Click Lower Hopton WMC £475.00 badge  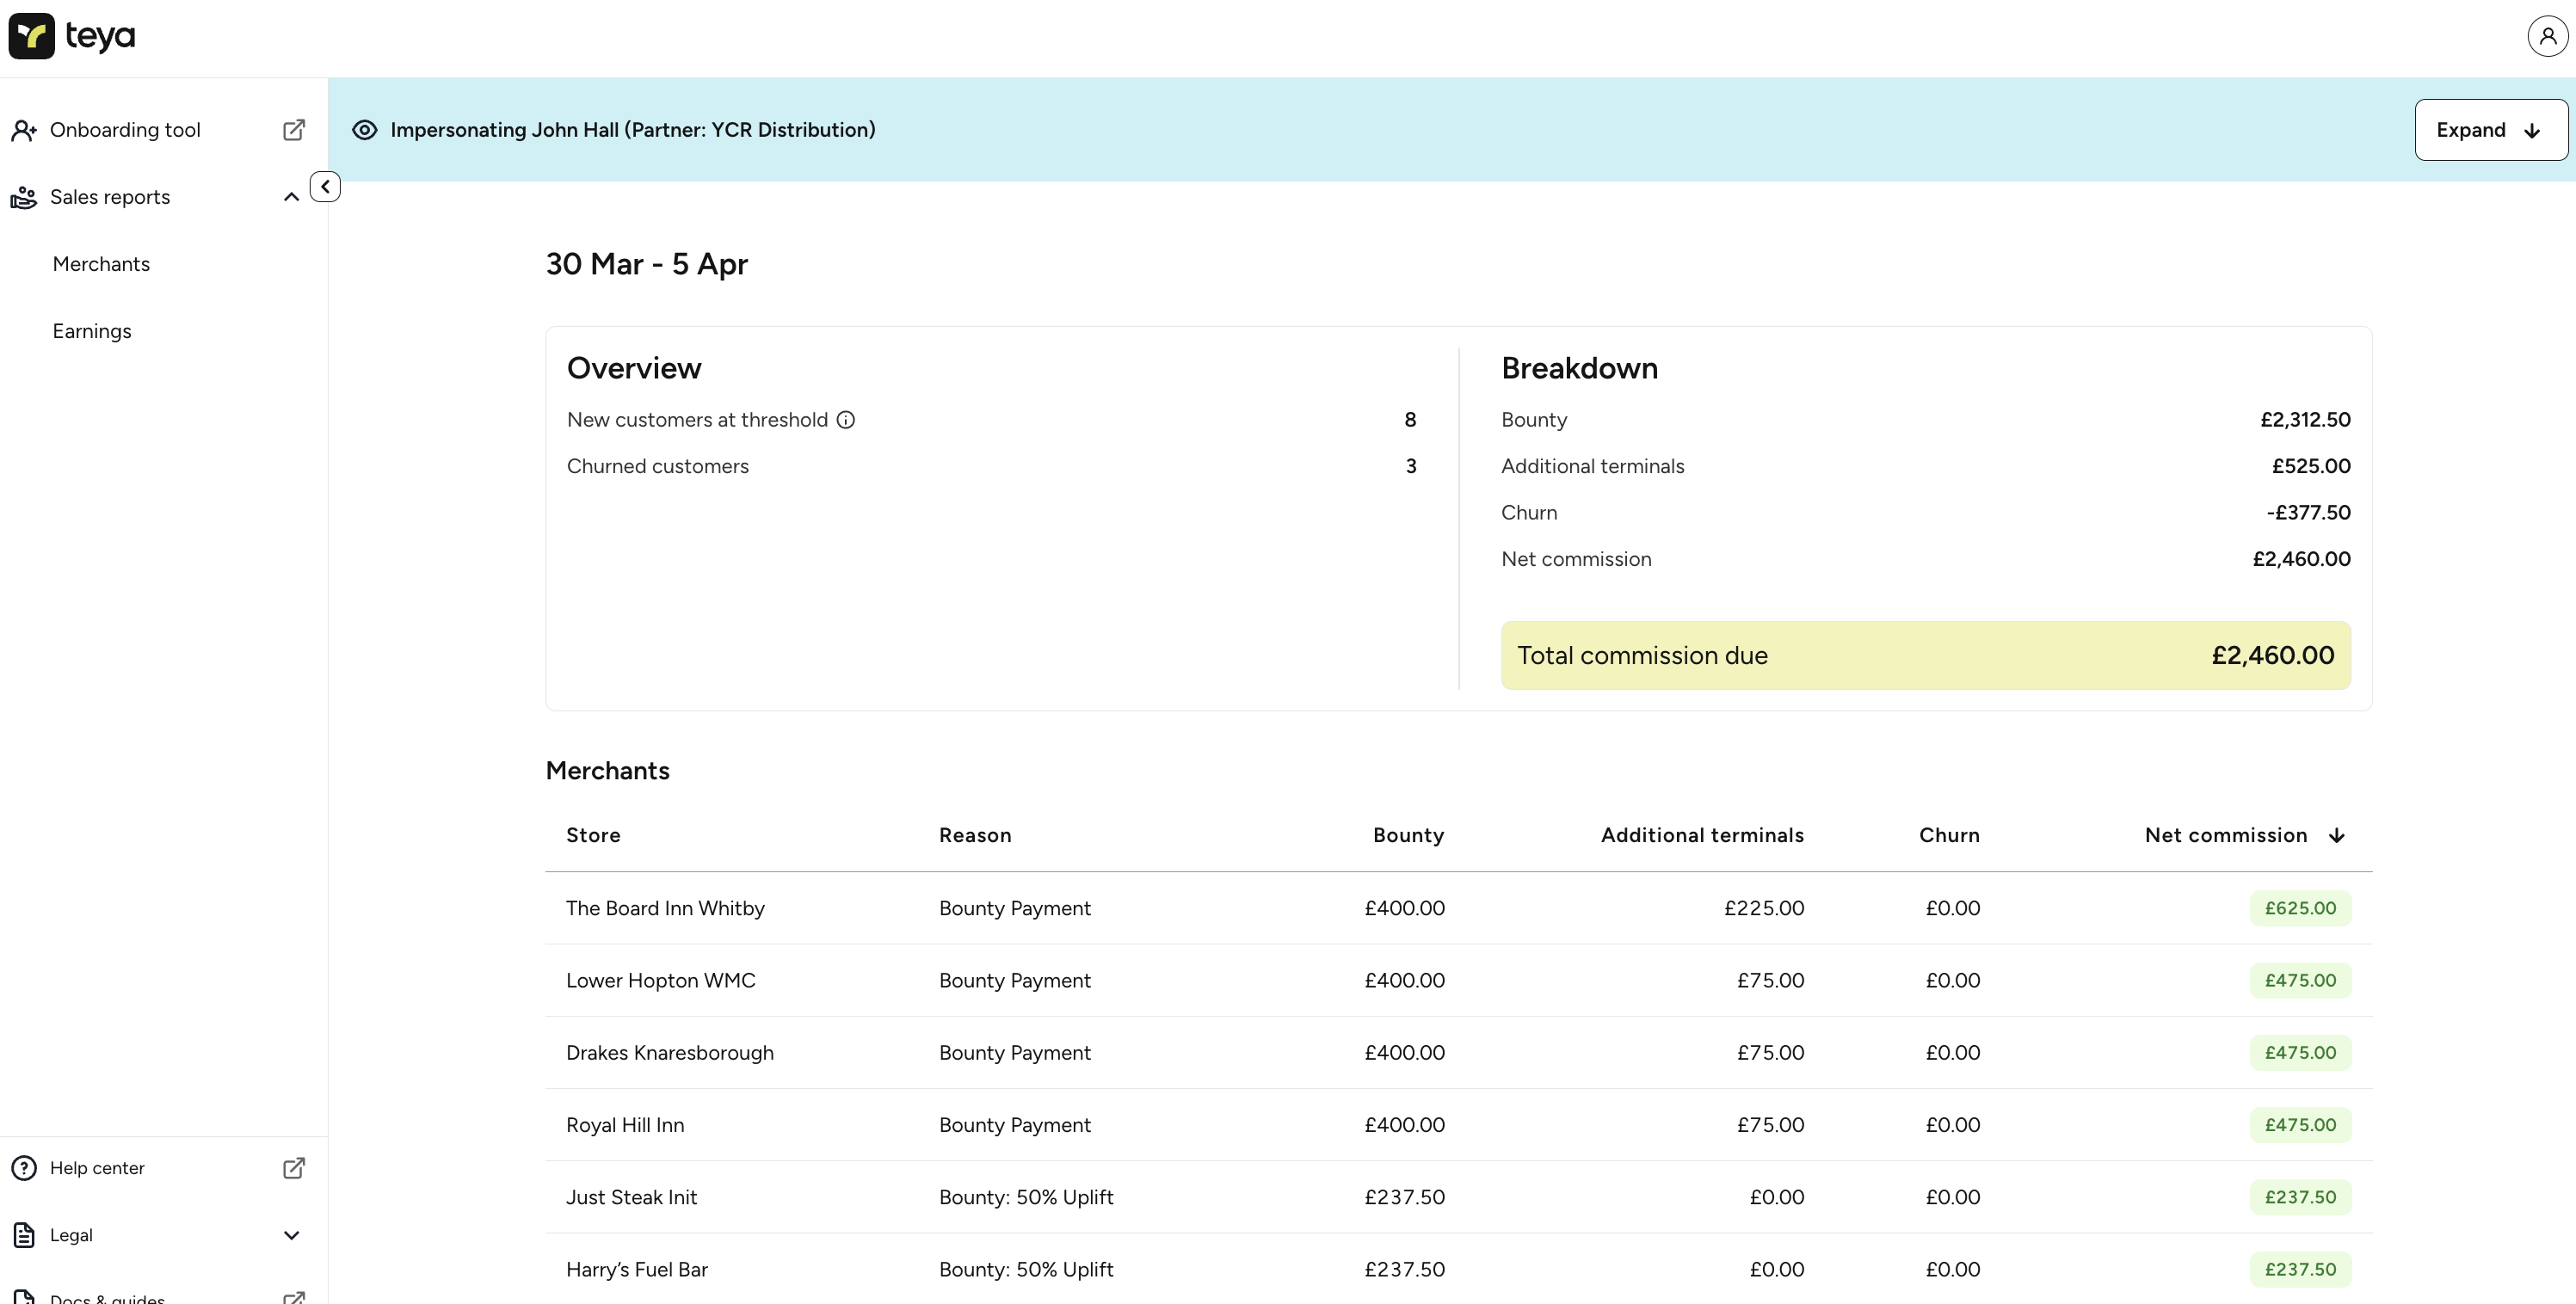coord(2300,980)
